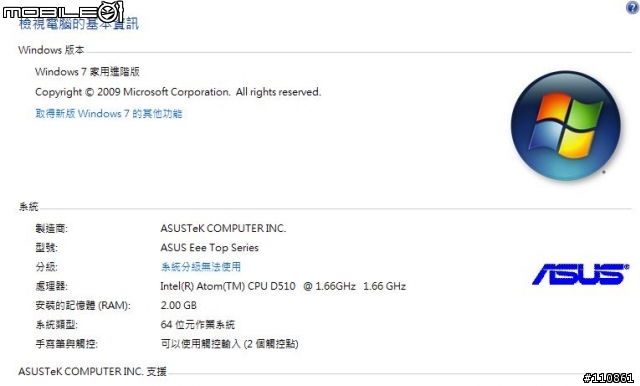Screen dimensions: 640x386
Task: Click the 檢視電腦的基本資訊 page heading
Action: coord(79,23)
